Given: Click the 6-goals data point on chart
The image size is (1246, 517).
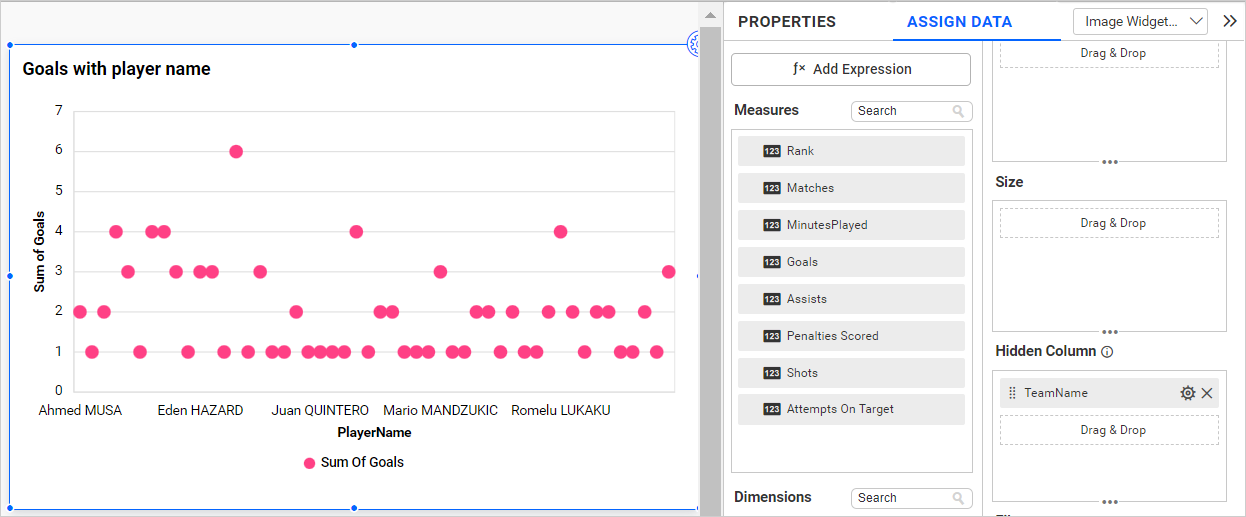Looking at the screenshot, I should click(236, 151).
